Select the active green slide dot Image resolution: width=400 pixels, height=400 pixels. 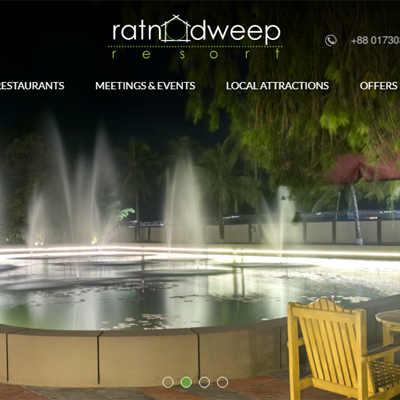pos(186,382)
